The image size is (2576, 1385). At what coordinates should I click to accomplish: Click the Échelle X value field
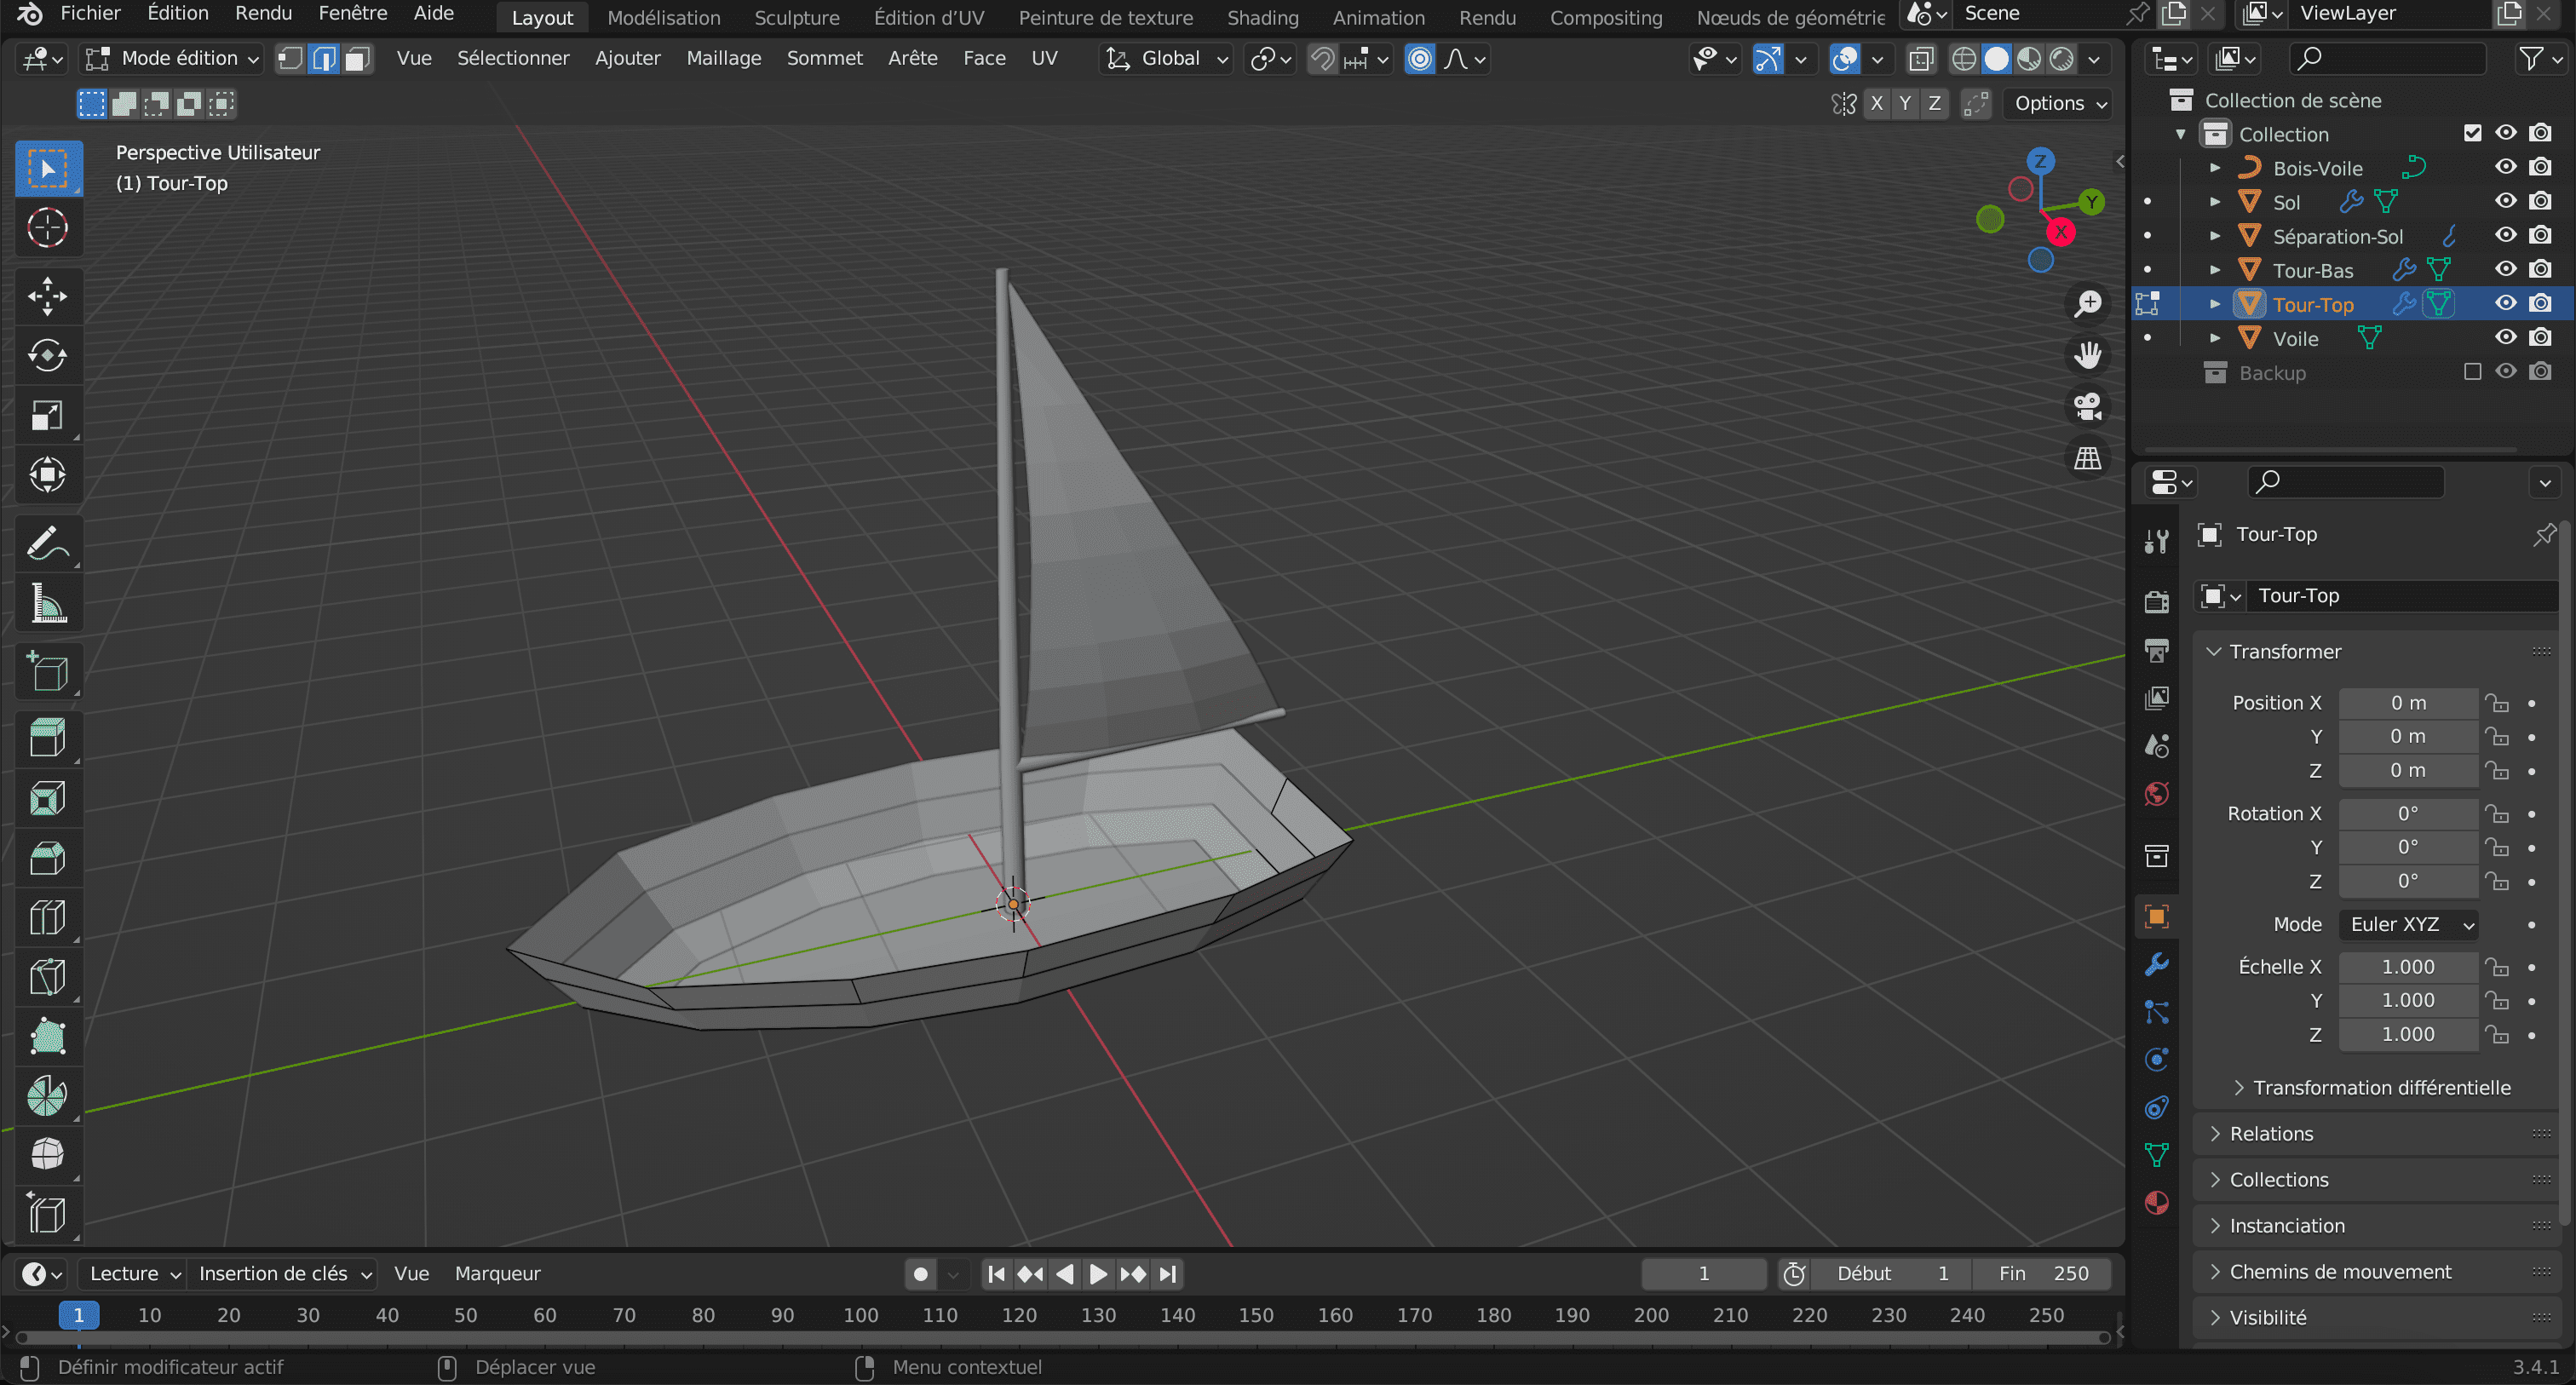coord(2408,967)
